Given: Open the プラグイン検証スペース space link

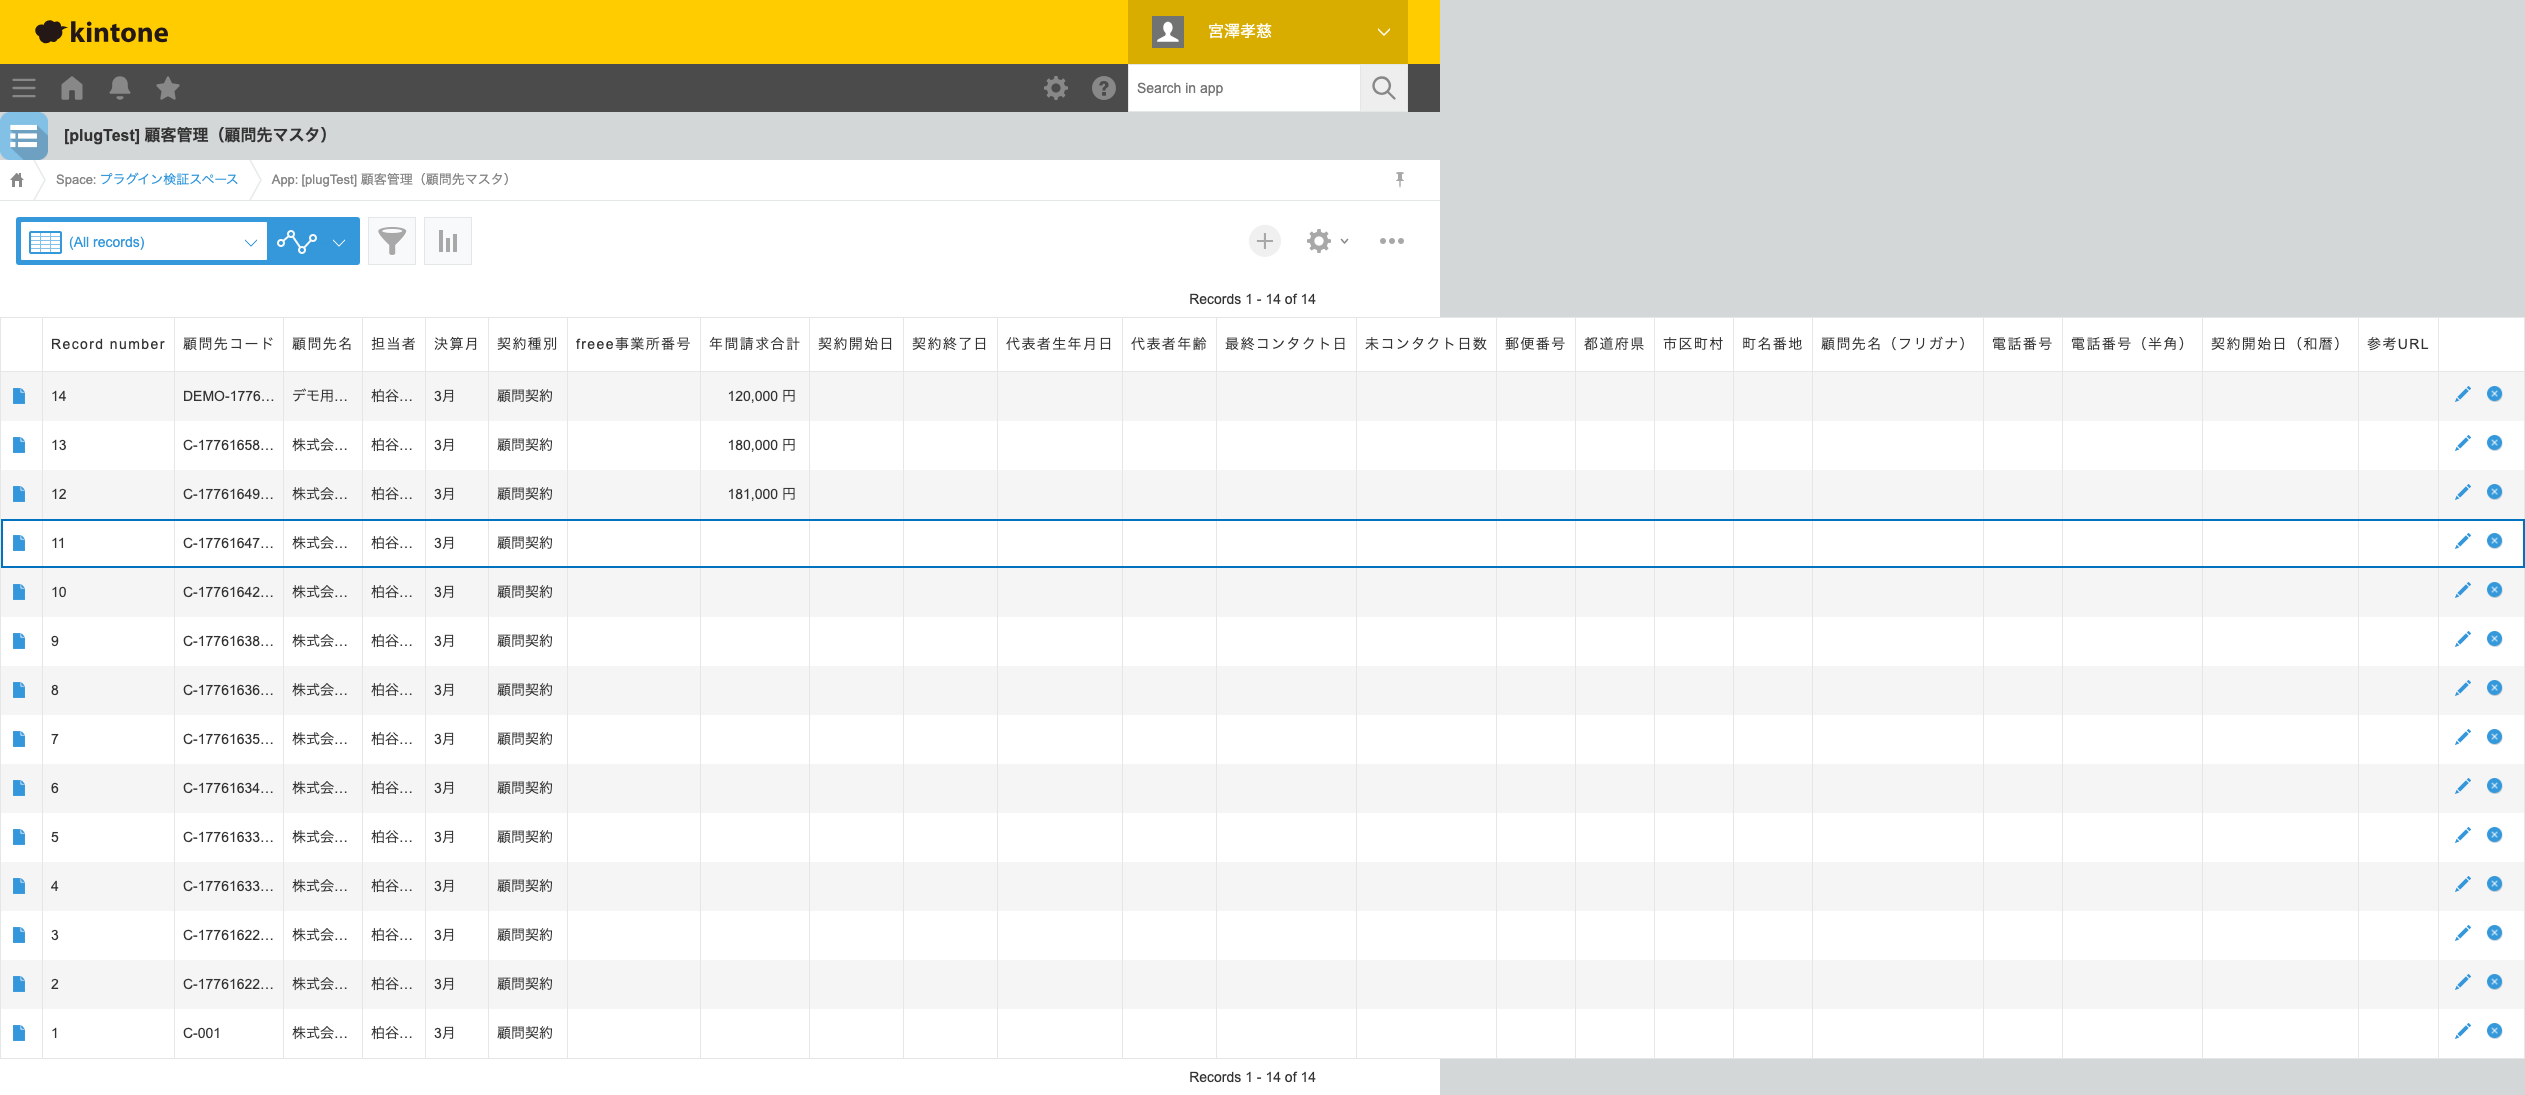Looking at the screenshot, I should pyautogui.click(x=169, y=179).
